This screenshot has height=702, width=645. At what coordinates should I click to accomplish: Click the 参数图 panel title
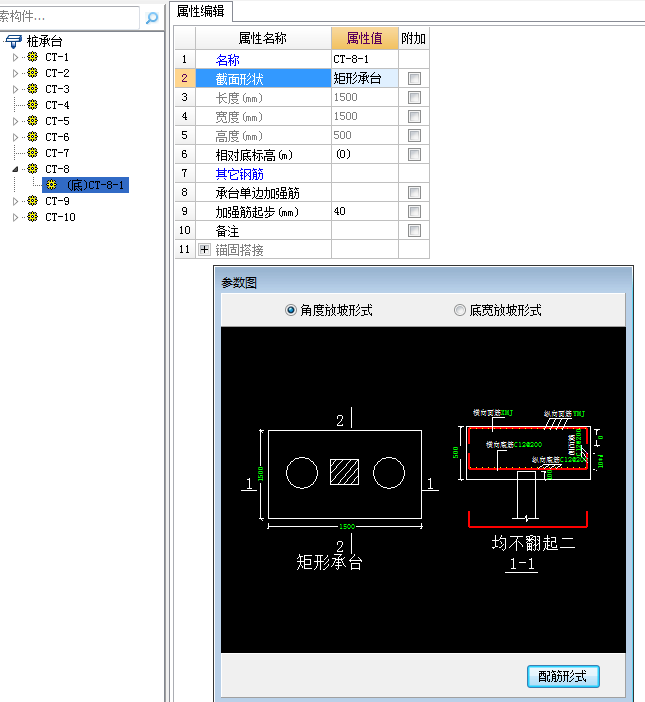(239, 283)
